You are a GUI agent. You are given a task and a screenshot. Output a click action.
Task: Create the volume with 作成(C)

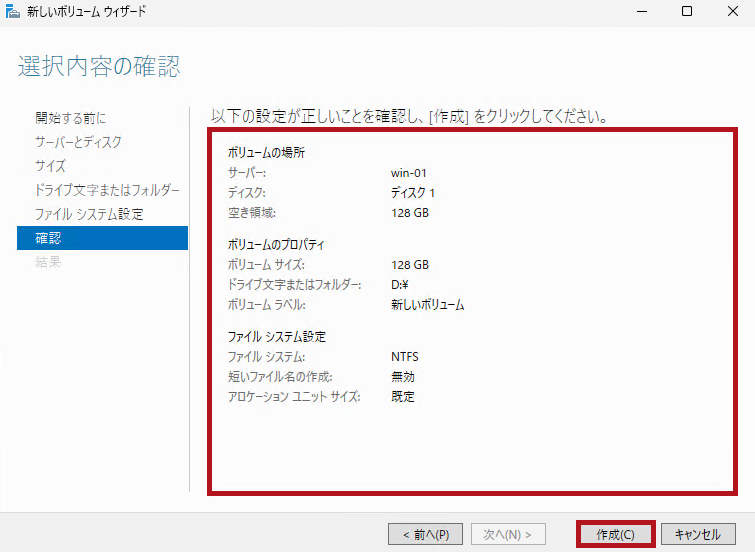[616, 534]
